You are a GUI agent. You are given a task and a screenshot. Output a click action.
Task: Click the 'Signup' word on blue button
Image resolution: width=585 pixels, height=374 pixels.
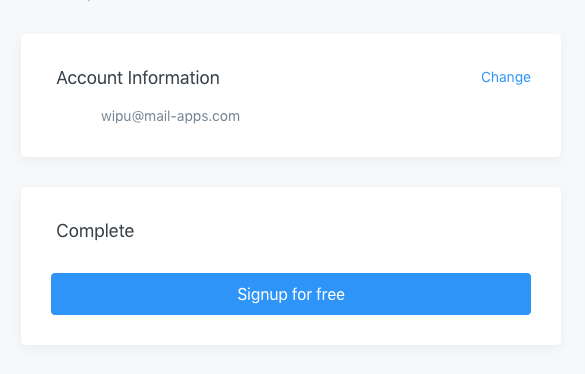click(262, 294)
